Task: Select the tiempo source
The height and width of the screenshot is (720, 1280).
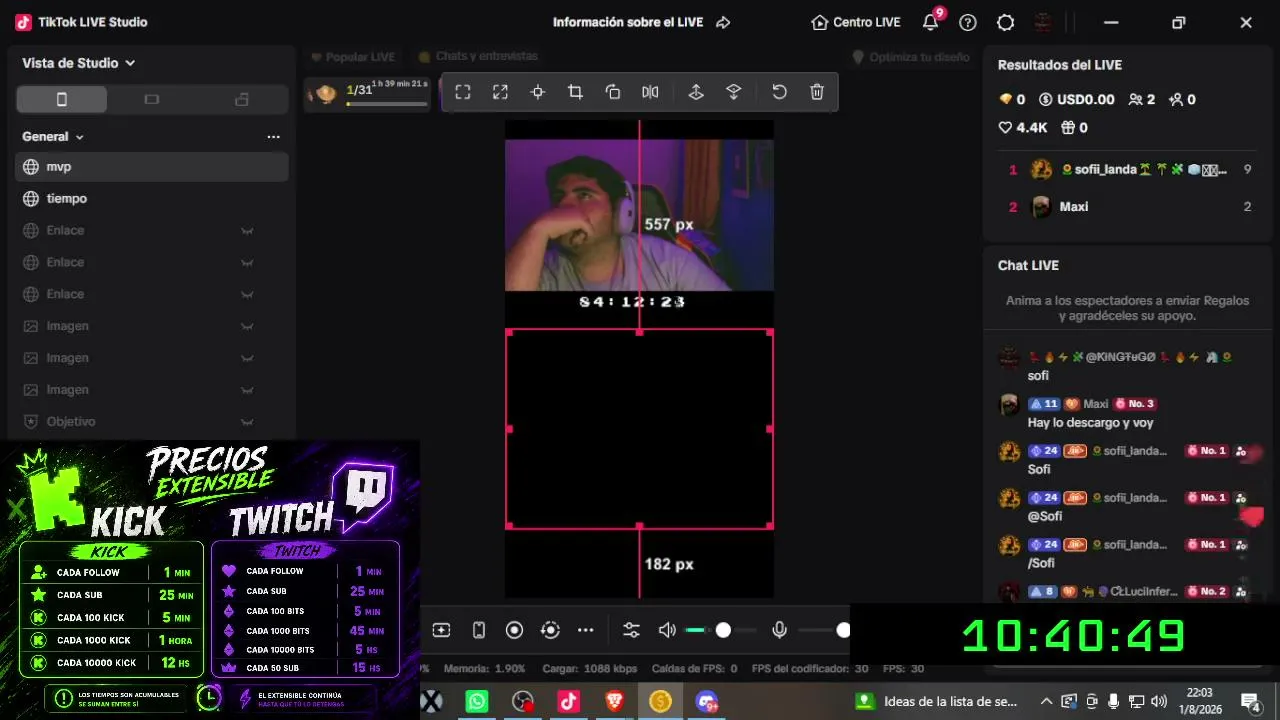Action: [152, 199]
